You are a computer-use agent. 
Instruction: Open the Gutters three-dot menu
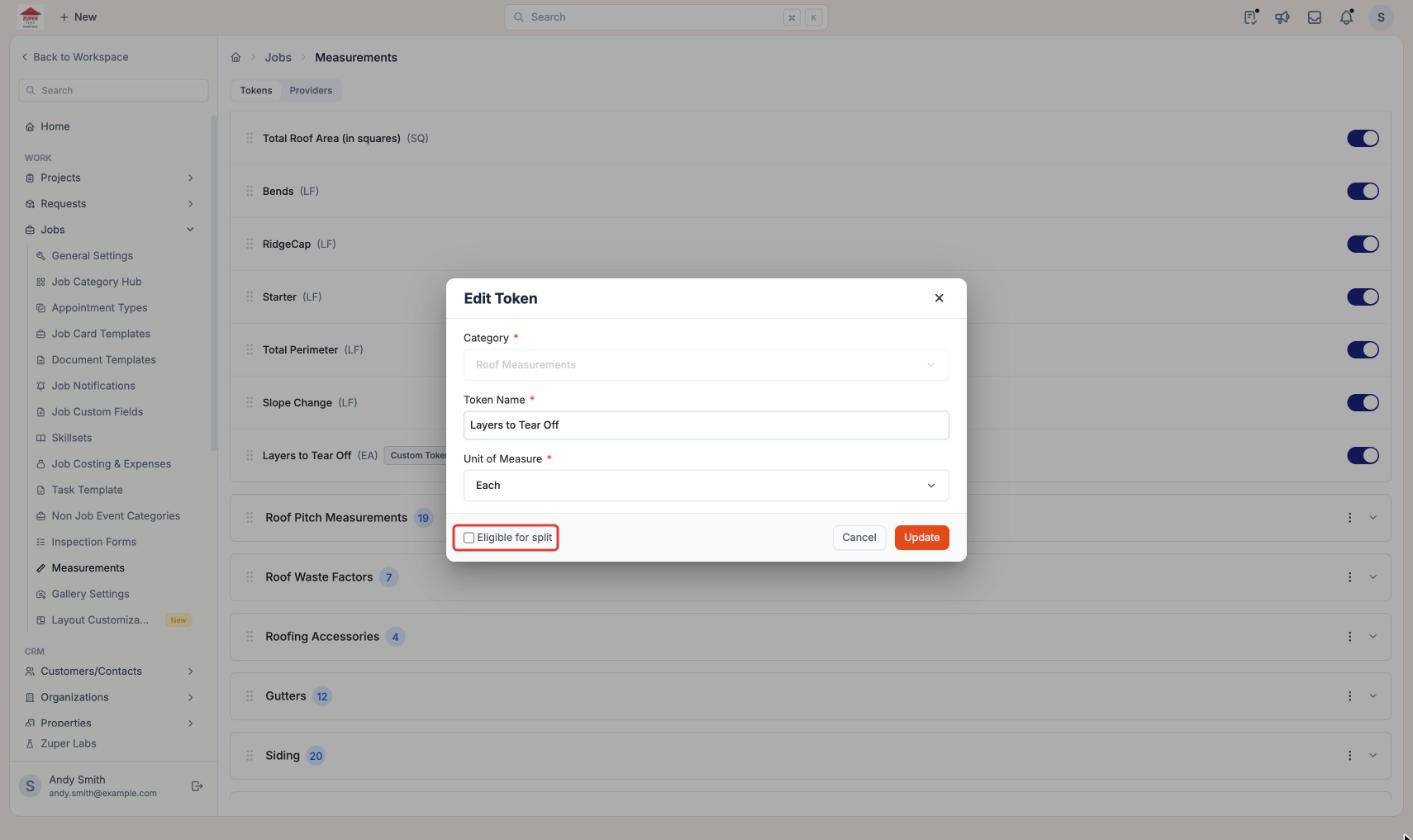coord(1349,696)
